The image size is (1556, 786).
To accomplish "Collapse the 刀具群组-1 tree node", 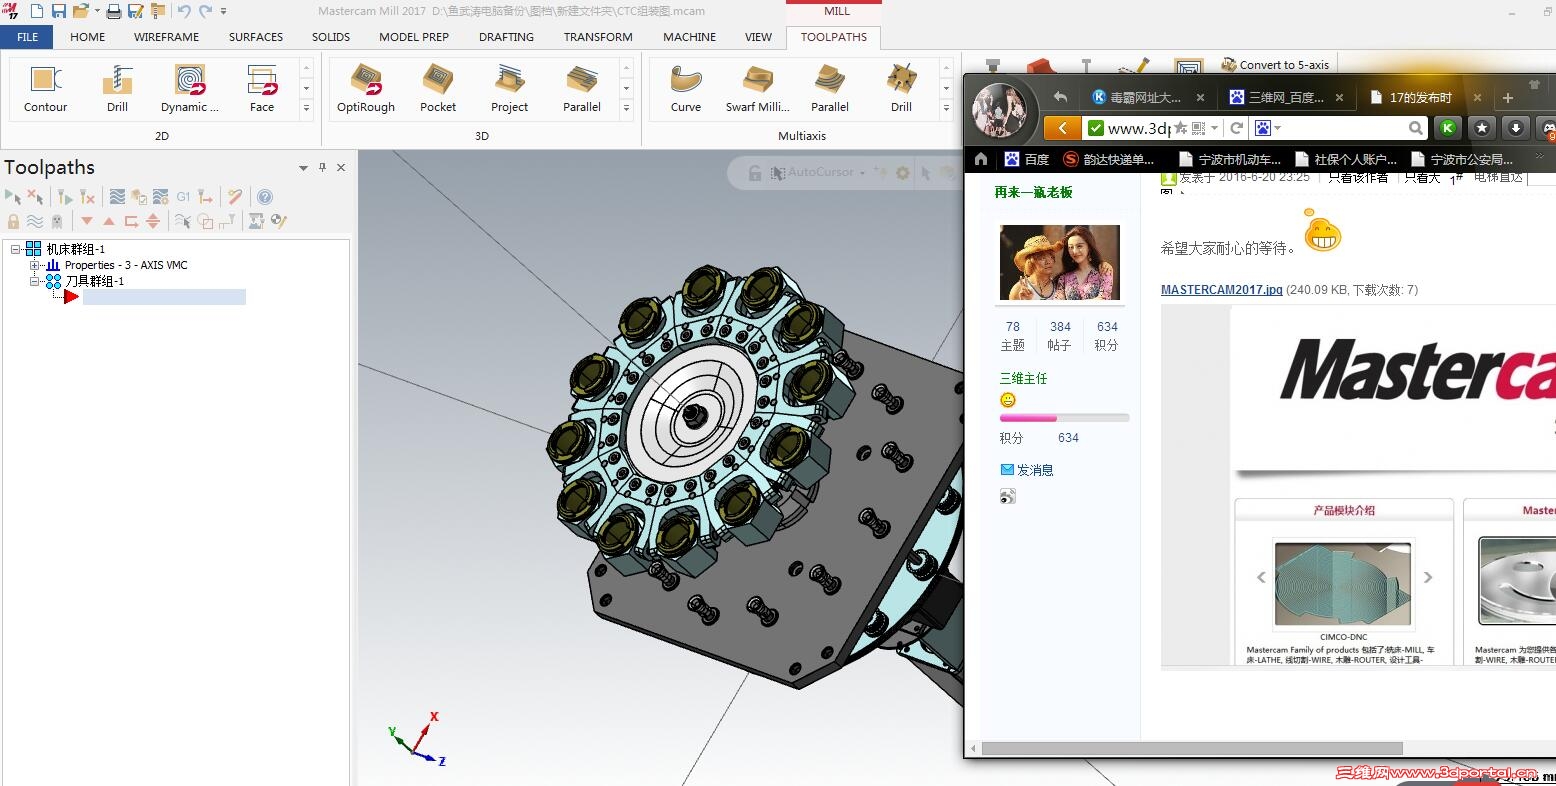I will tap(34, 281).
